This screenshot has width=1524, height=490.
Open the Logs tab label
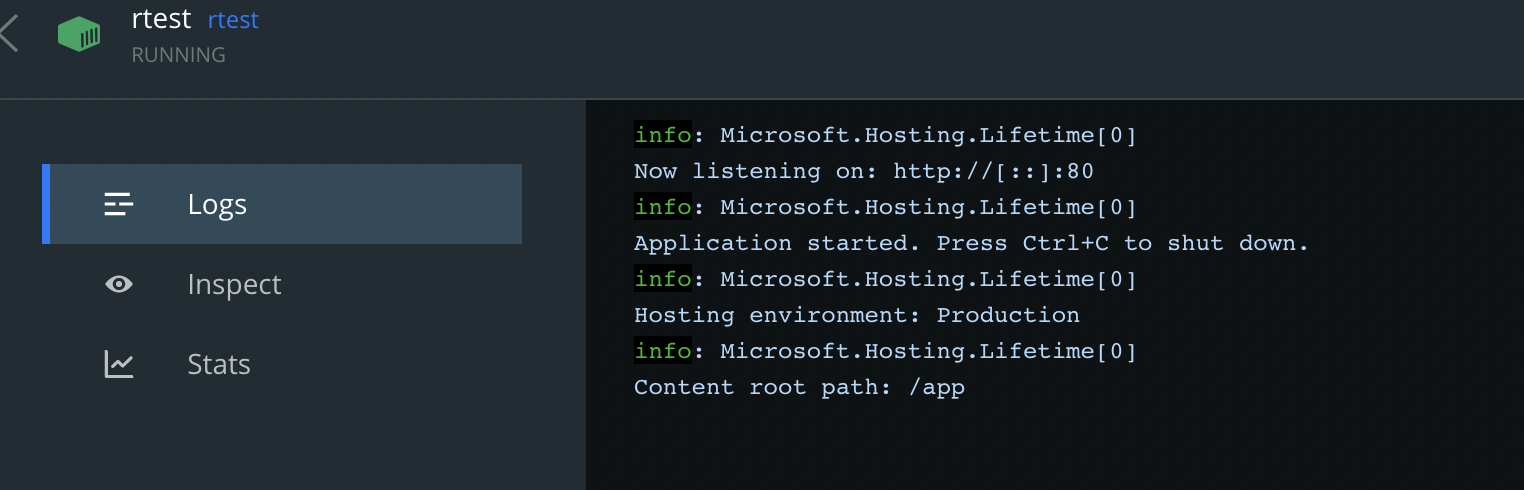pyautogui.click(x=217, y=205)
